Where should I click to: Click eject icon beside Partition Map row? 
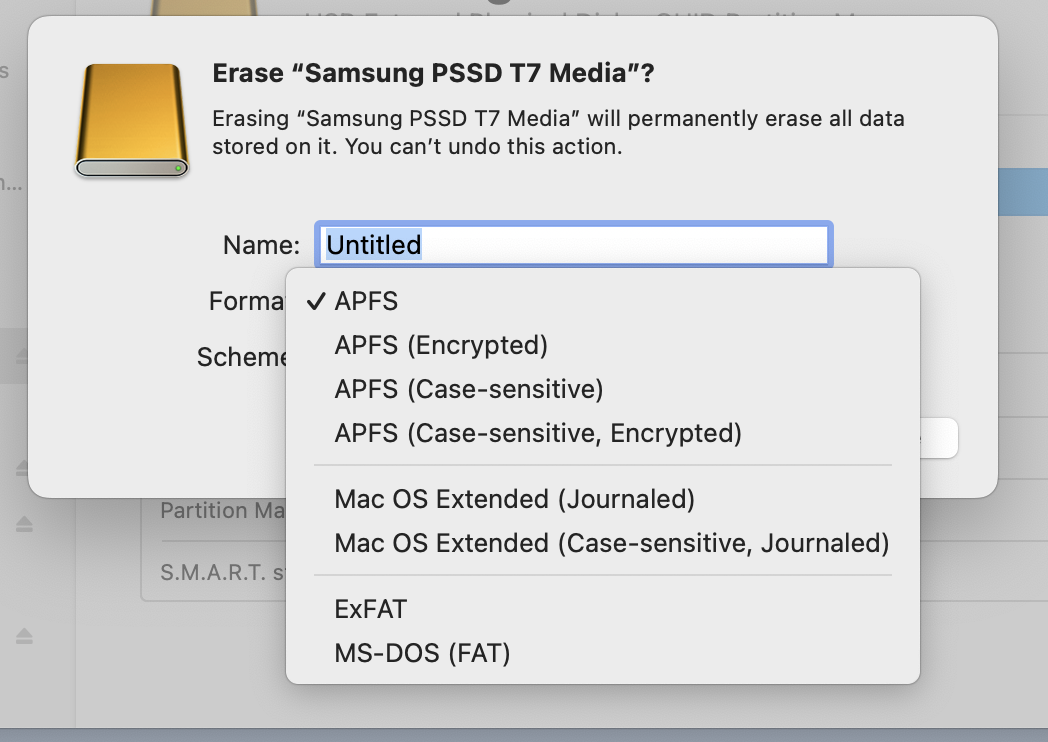click(x=24, y=523)
